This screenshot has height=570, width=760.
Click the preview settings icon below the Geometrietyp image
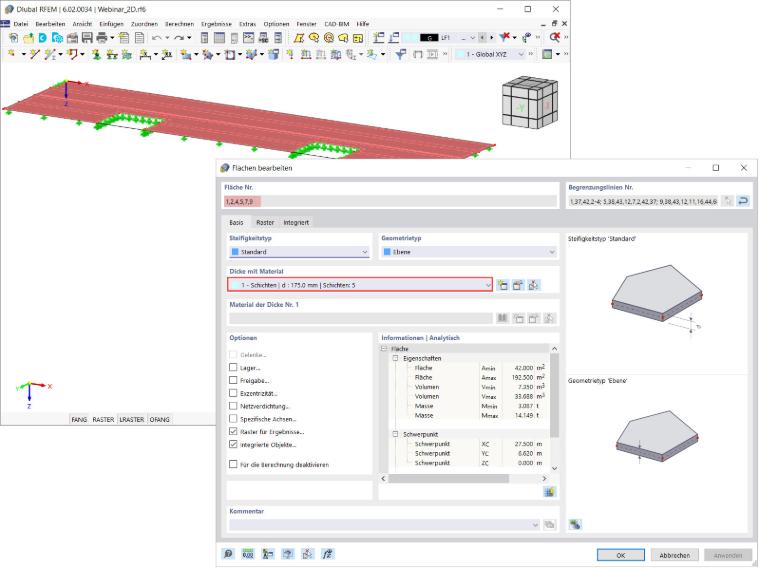(575, 524)
